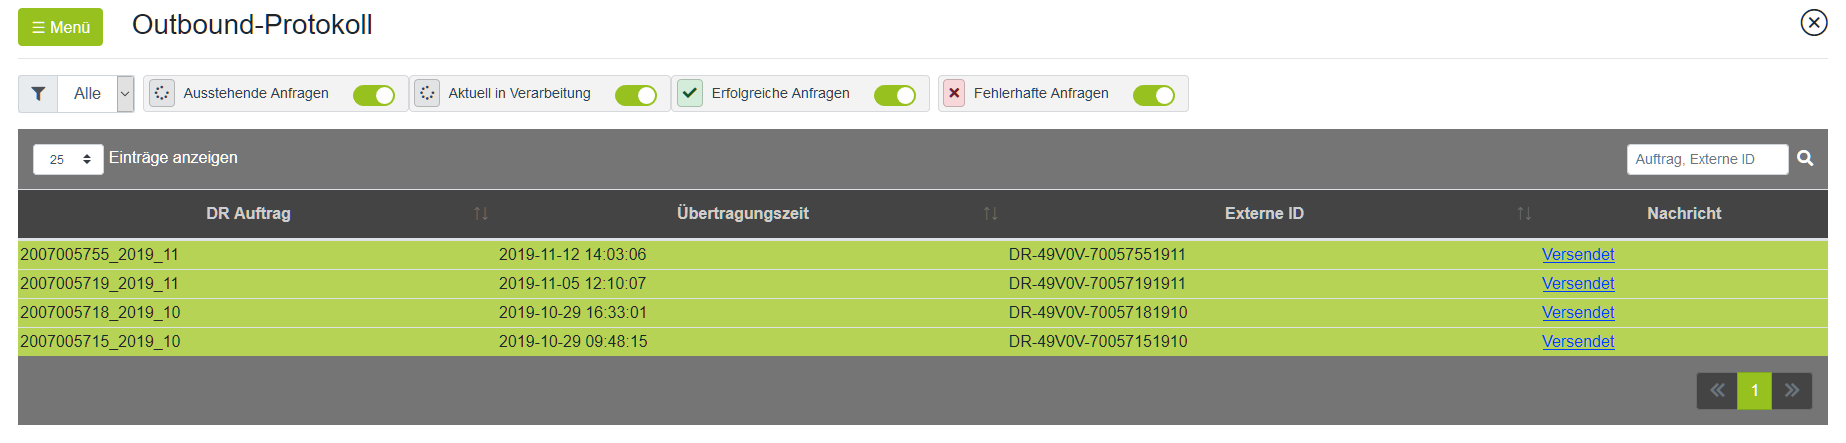Click the funnel filter icon
The image size is (1846, 443).
[x=38, y=94]
